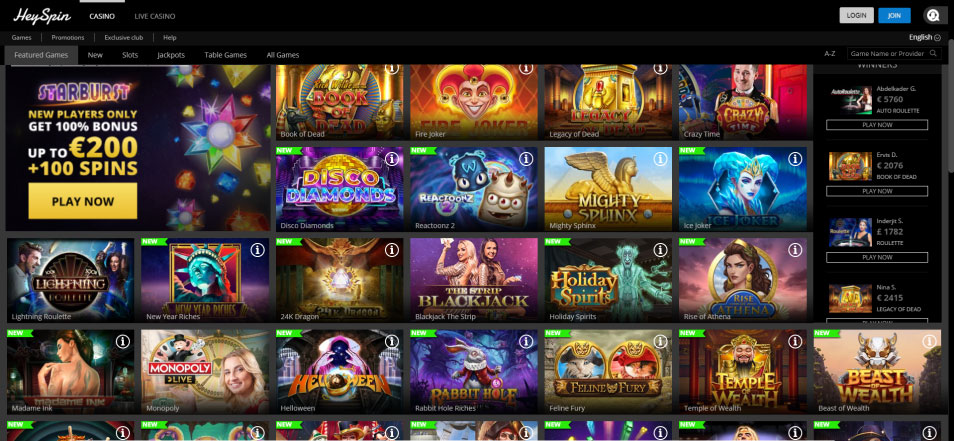Click the search magnifier icon
The image size is (954, 441).
(933, 54)
